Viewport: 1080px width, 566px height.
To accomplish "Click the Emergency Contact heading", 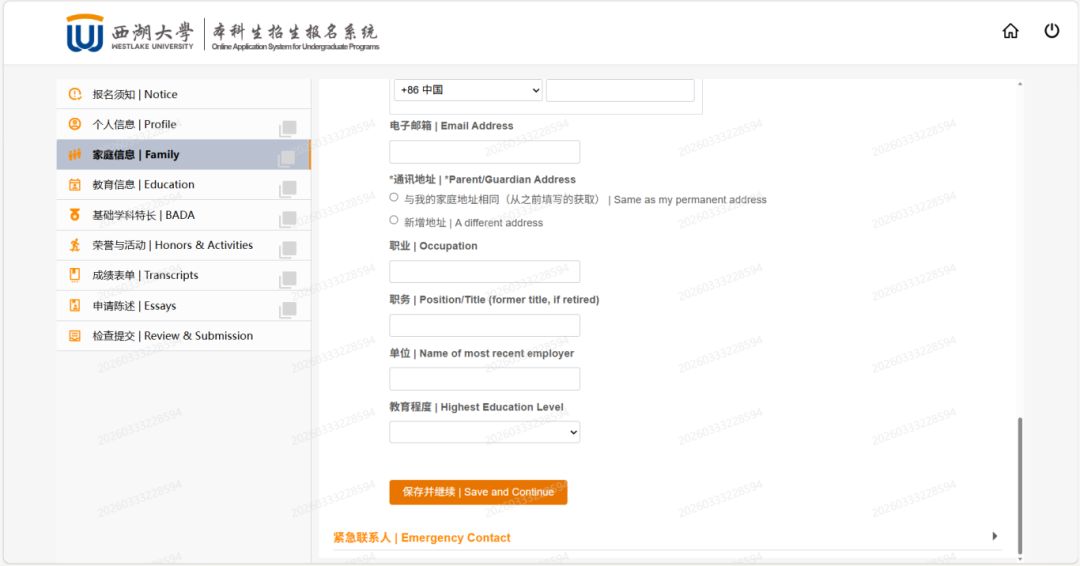I will [x=422, y=538].
